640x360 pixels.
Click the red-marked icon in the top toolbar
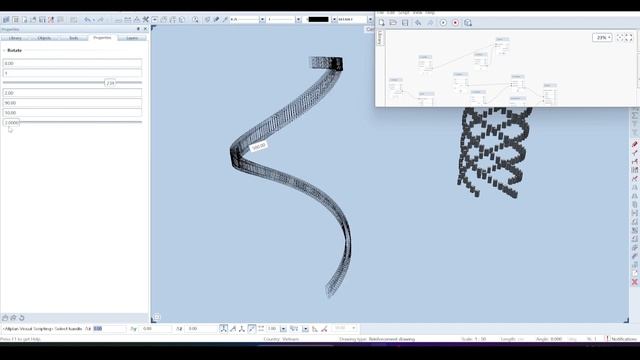(51, 20)
